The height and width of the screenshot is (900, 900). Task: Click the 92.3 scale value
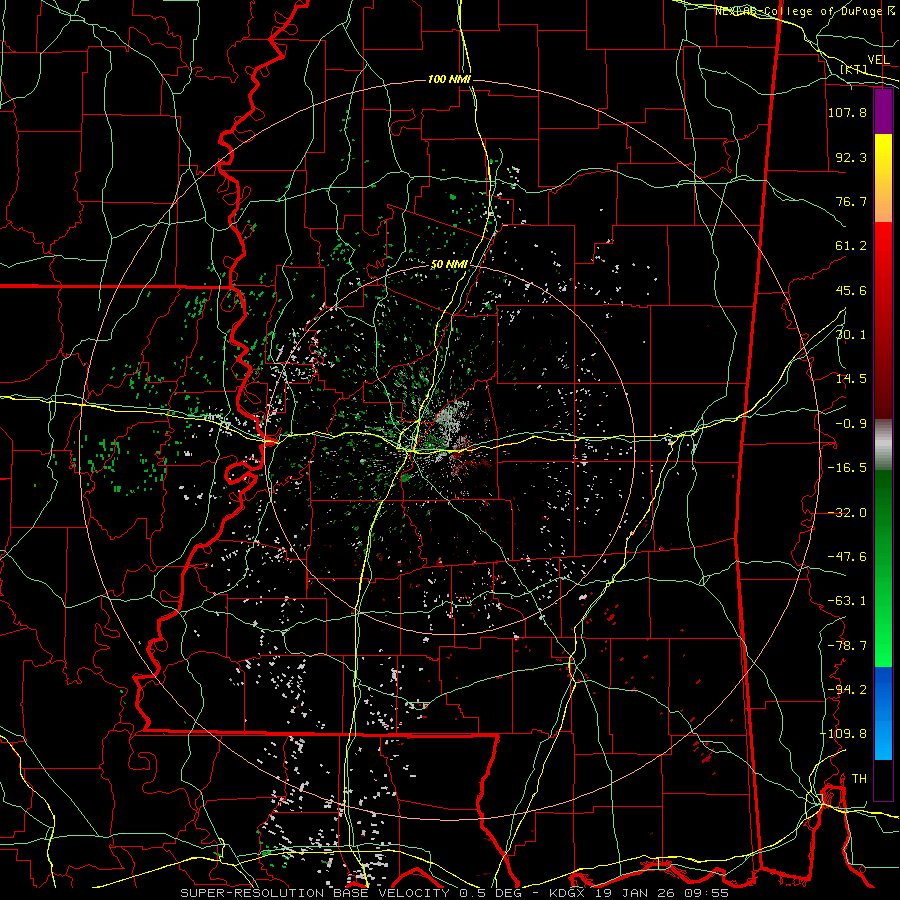pyautogui.click(x=851, y=157)
